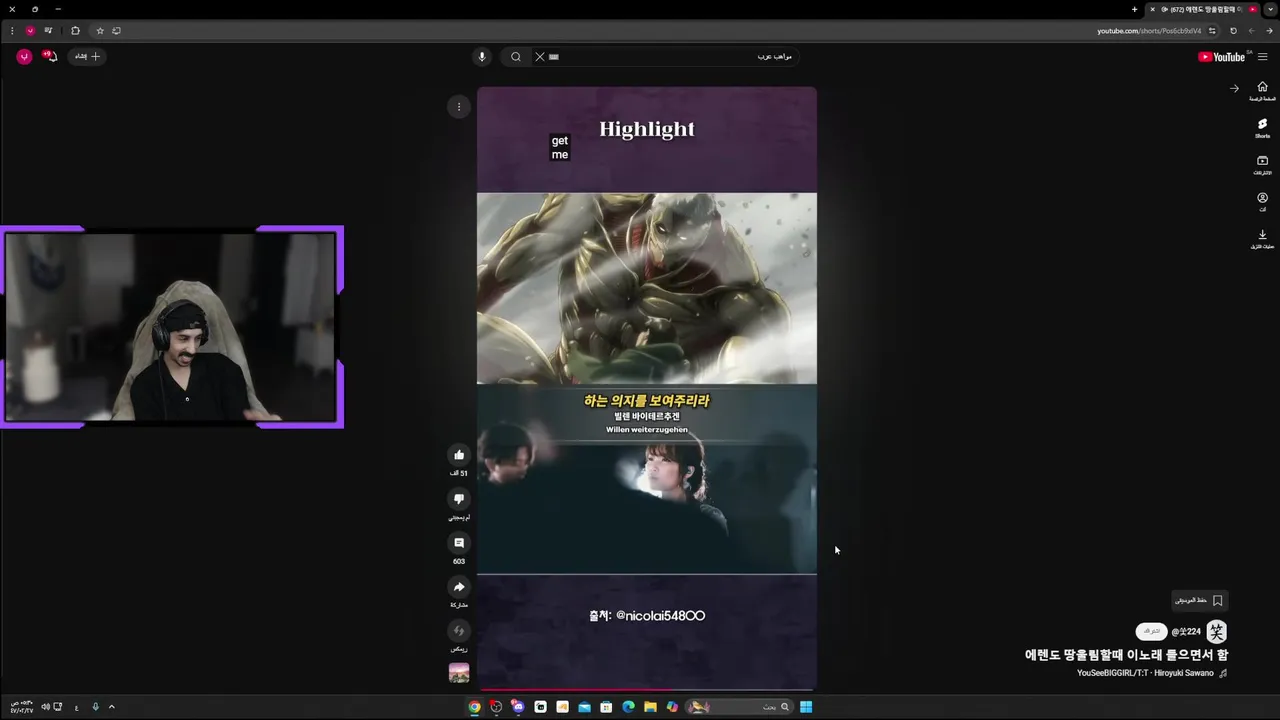Close the (672) YouTube browser tab

click(1152, 9)
